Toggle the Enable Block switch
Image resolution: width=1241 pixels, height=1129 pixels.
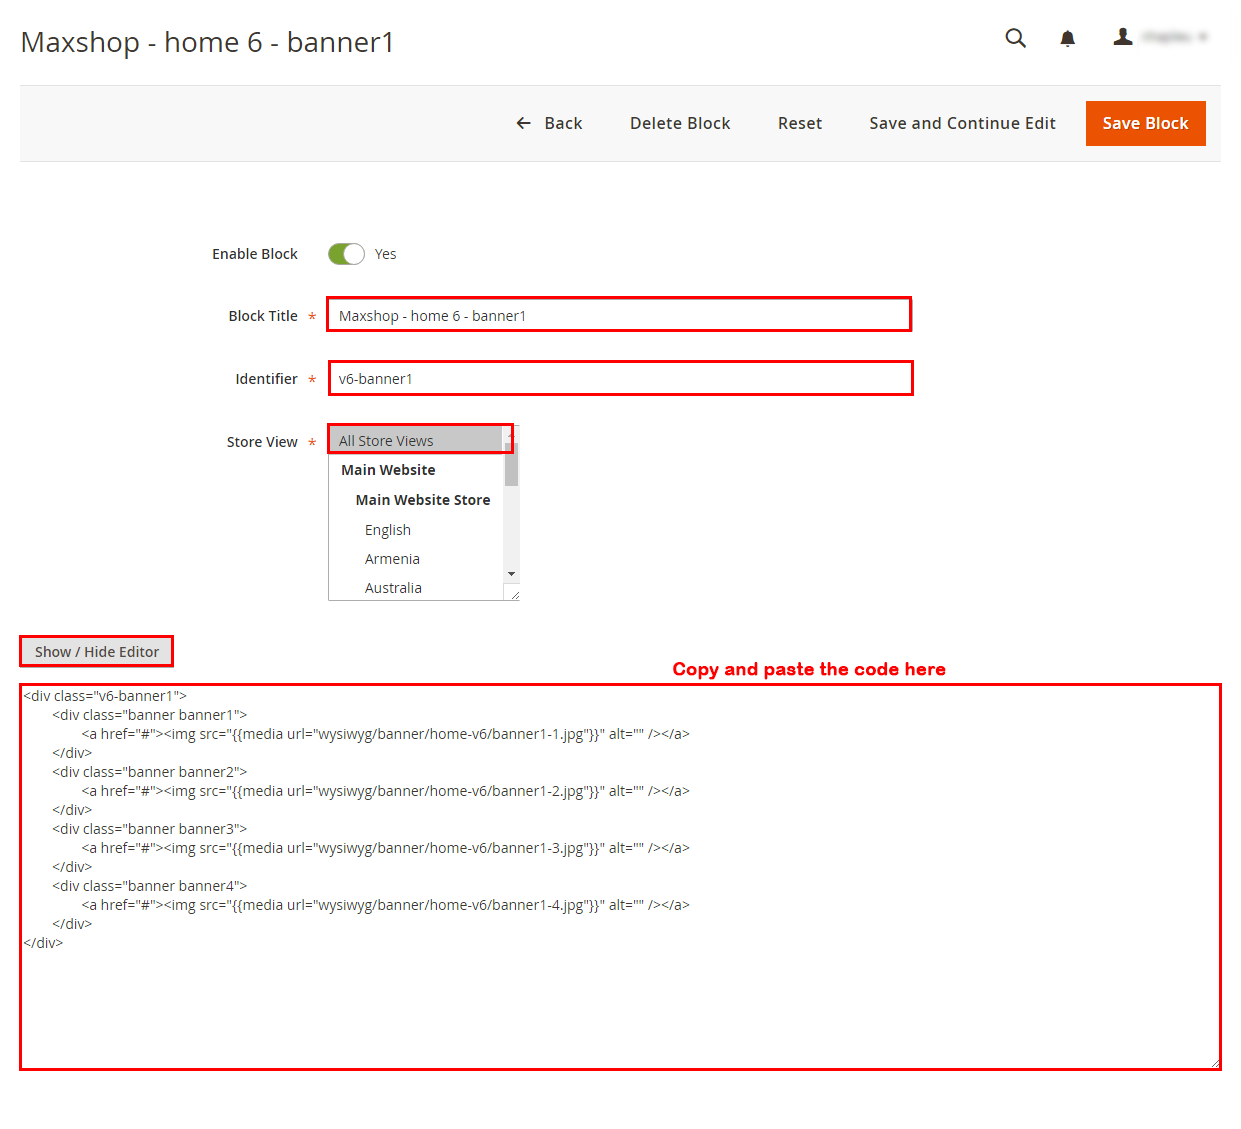tap(346, 254)
